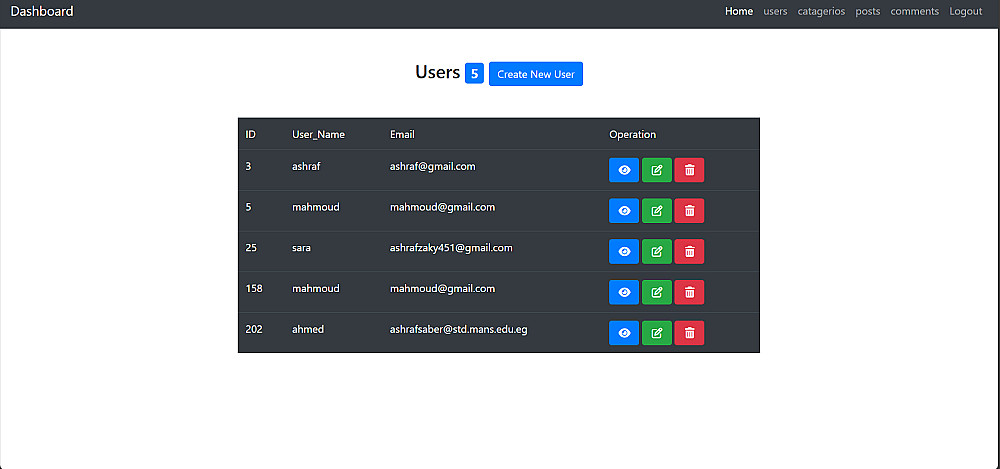Click the ID column header

point(251,135)
